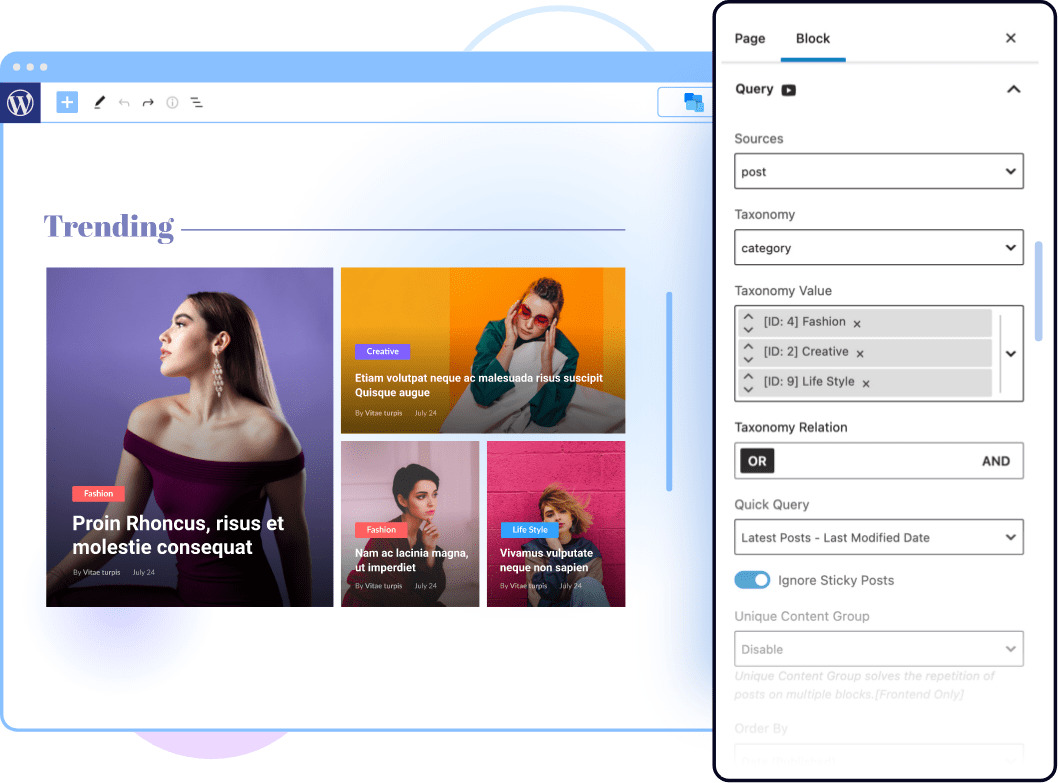This screenshot has width=1058, height=783.
Task: Undo the last change
Action: click(x=124, y=103)
